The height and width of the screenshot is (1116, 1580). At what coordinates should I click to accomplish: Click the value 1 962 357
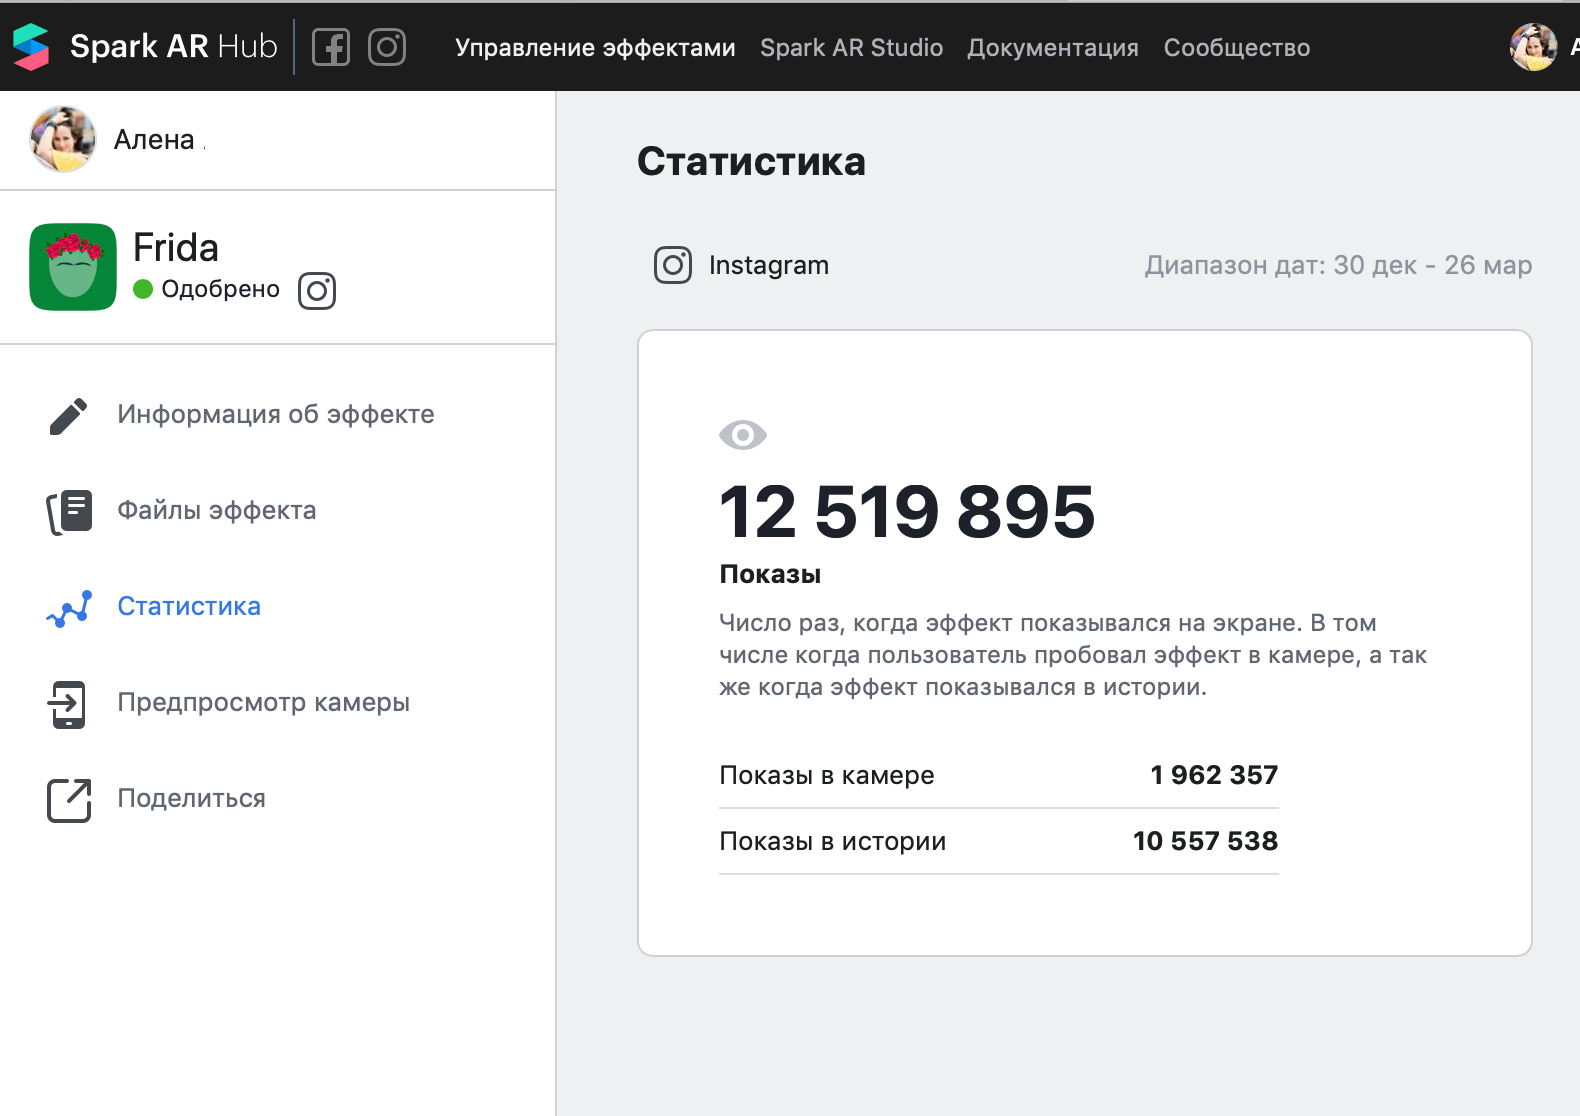(1214, 775)
